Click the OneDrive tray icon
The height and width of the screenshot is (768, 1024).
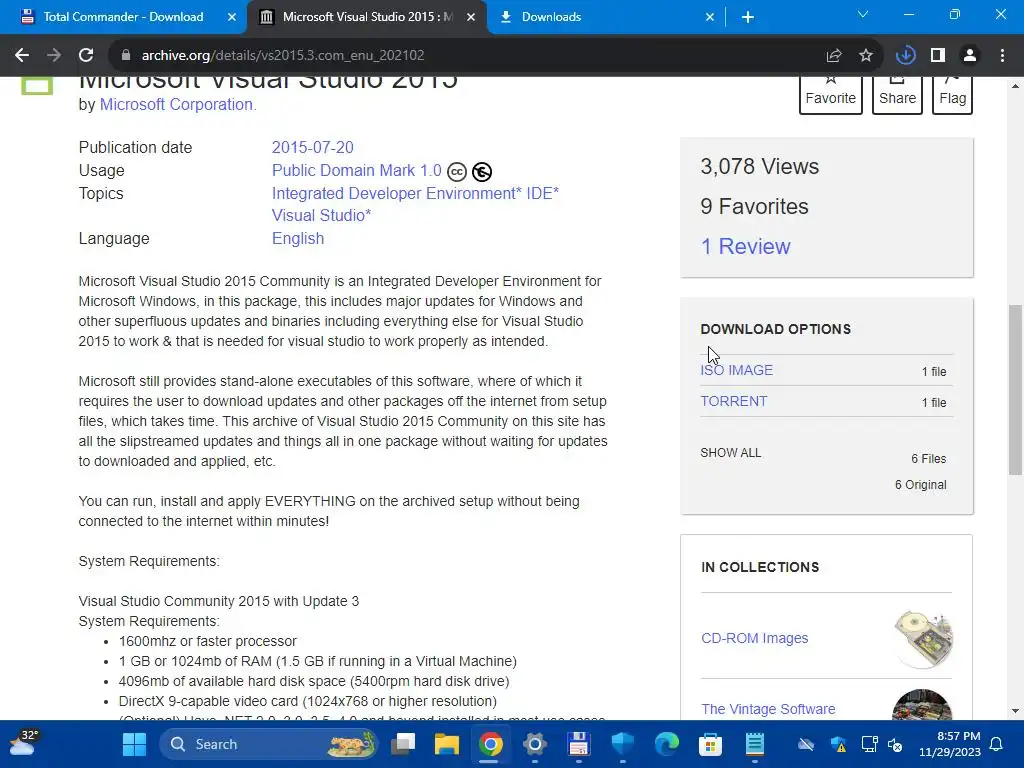coord(807,744)
